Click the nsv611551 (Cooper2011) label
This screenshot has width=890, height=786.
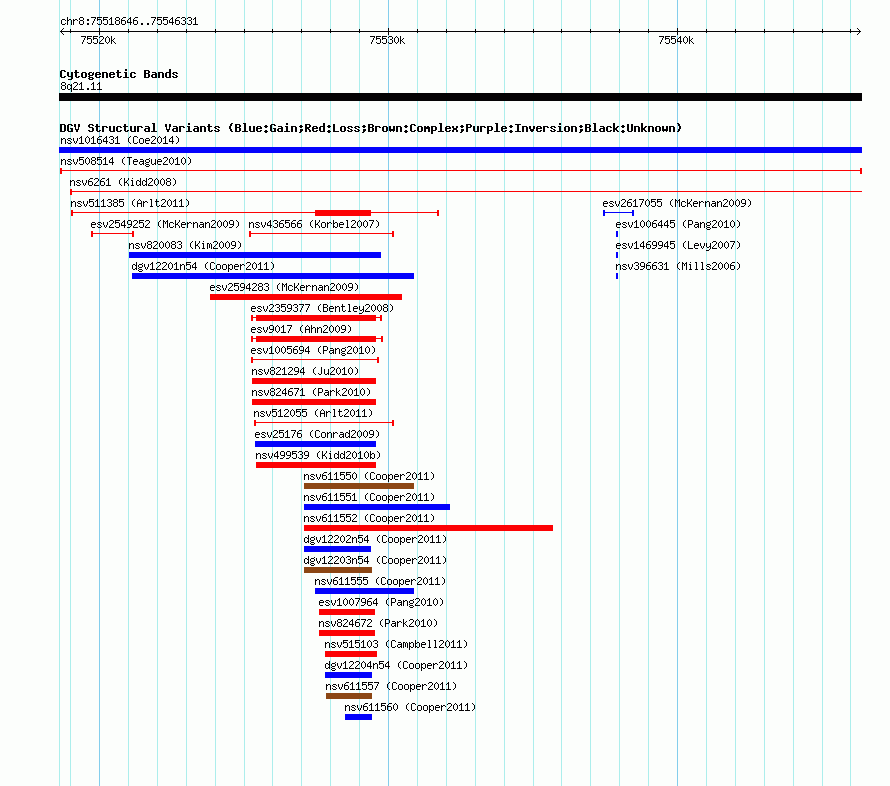(369, 497)
